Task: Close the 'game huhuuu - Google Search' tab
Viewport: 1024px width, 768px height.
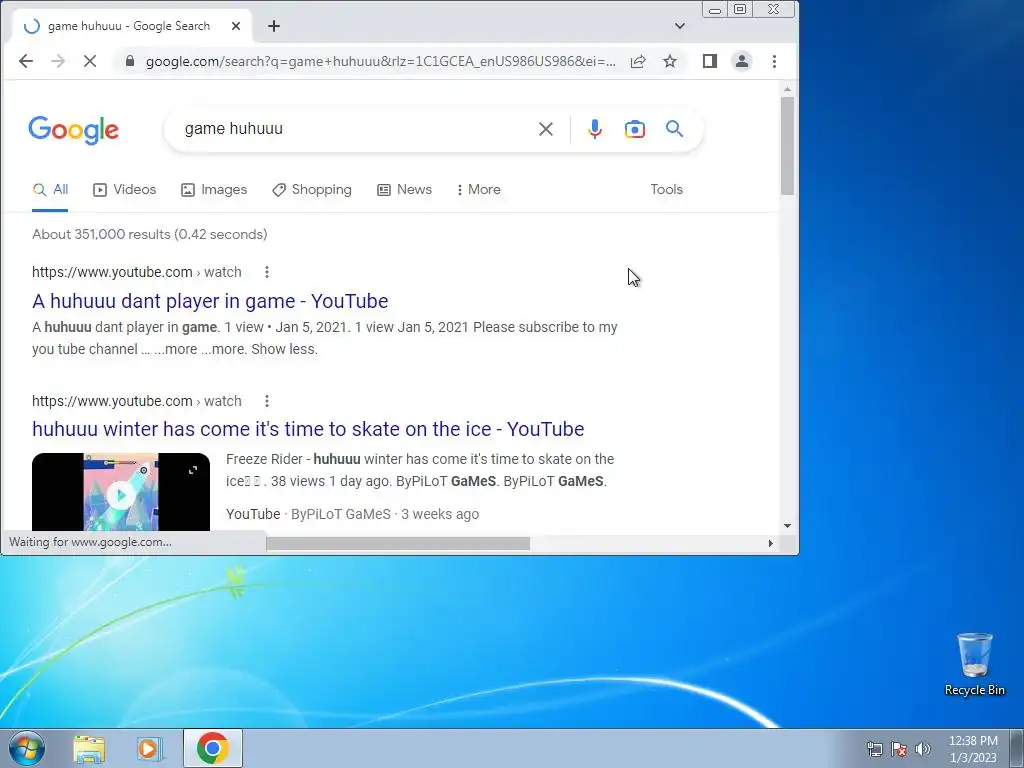Action: (236, 26)
